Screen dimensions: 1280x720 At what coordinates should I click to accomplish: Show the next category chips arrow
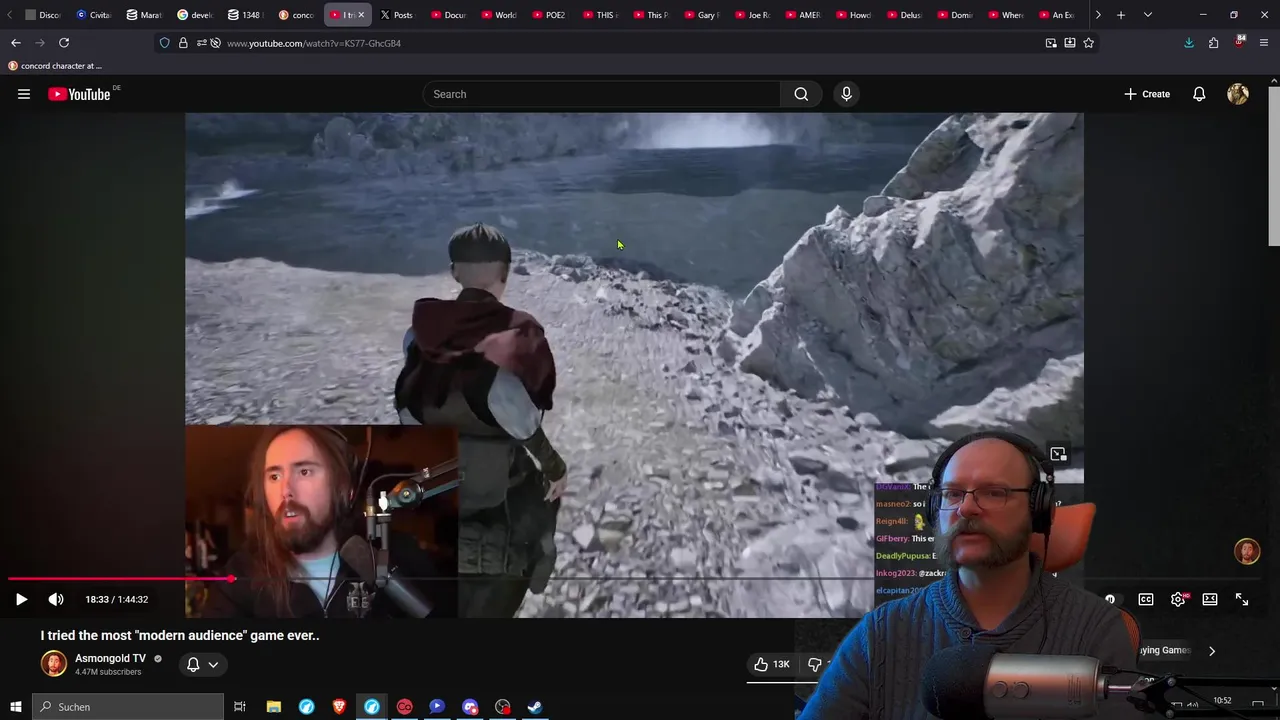[x=1212, y=651]
